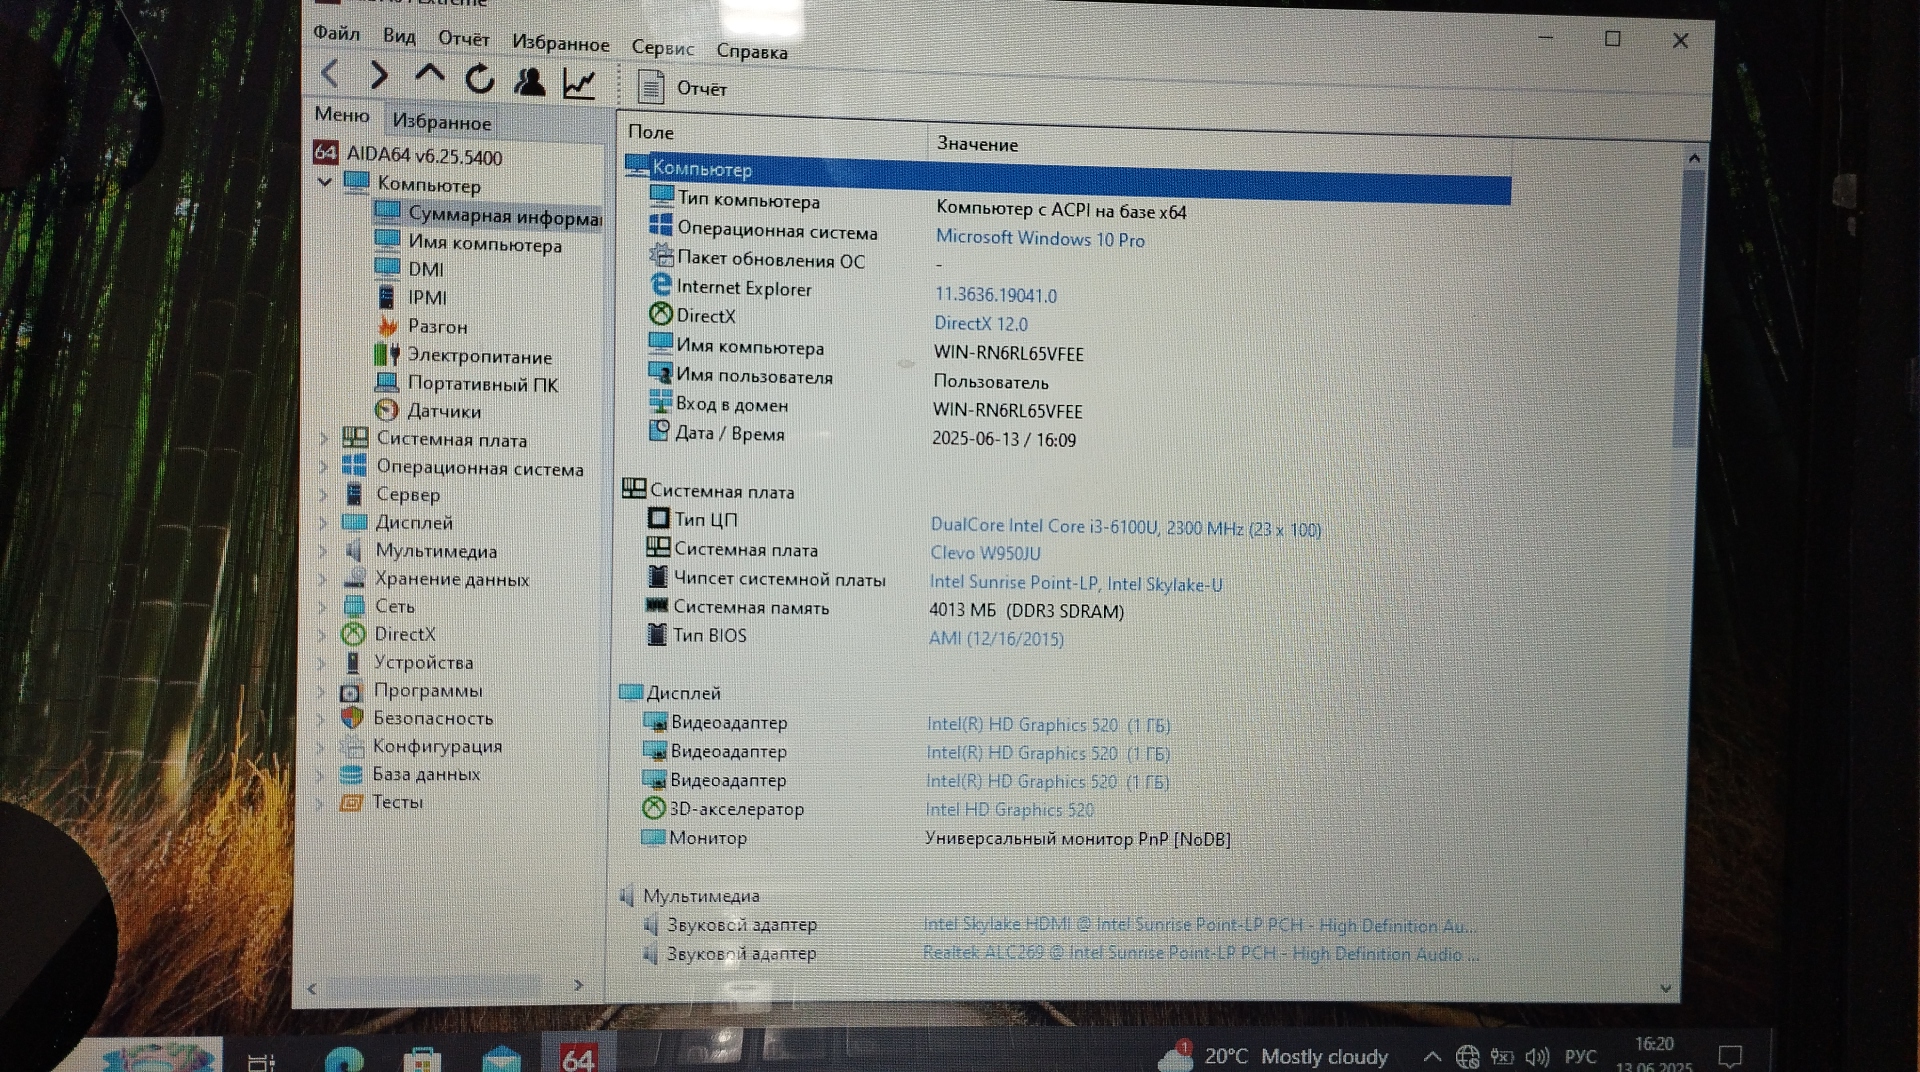Expand the Тесты tree node

[321, 802]
